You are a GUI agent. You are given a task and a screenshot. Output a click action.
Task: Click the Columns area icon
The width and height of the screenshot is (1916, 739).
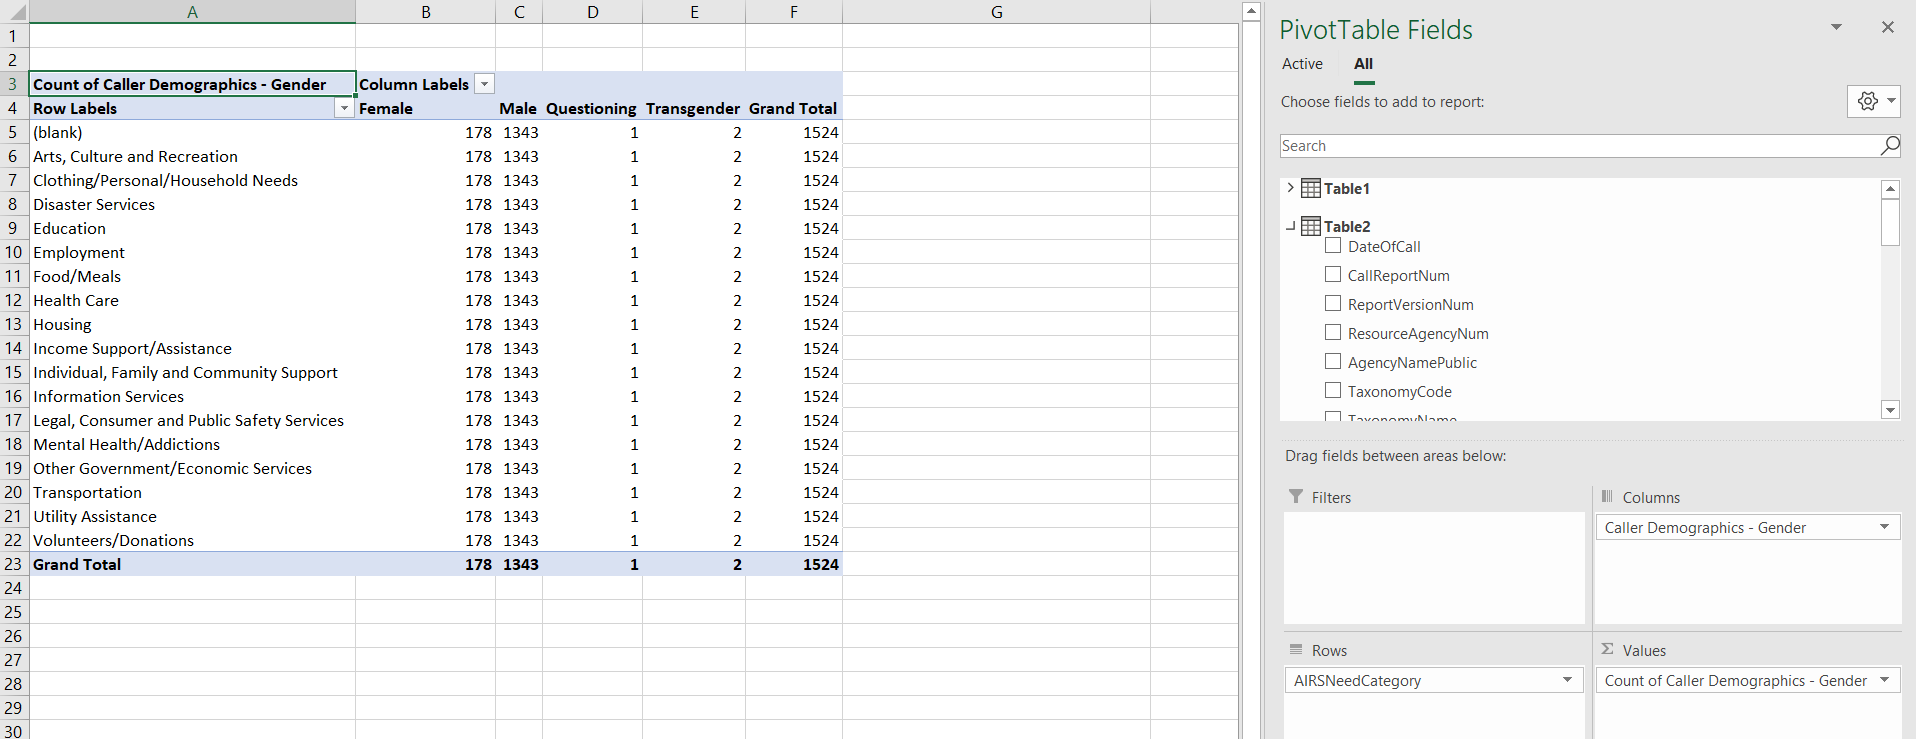tap(1607, 496)
